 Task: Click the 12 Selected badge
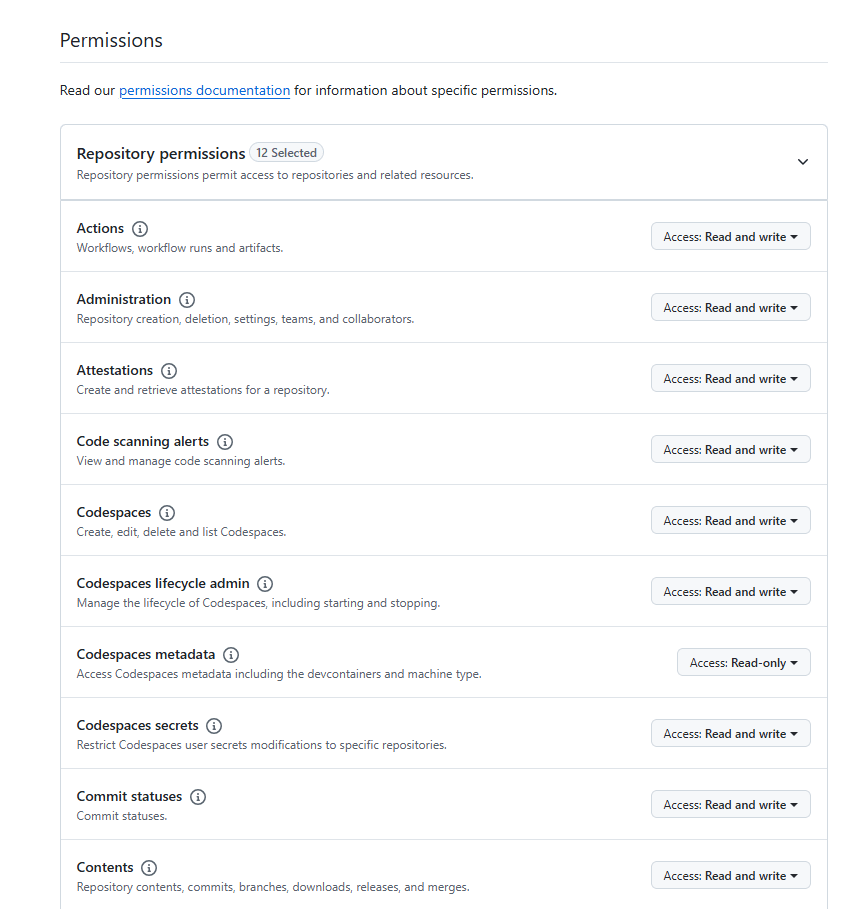[286, 153]
